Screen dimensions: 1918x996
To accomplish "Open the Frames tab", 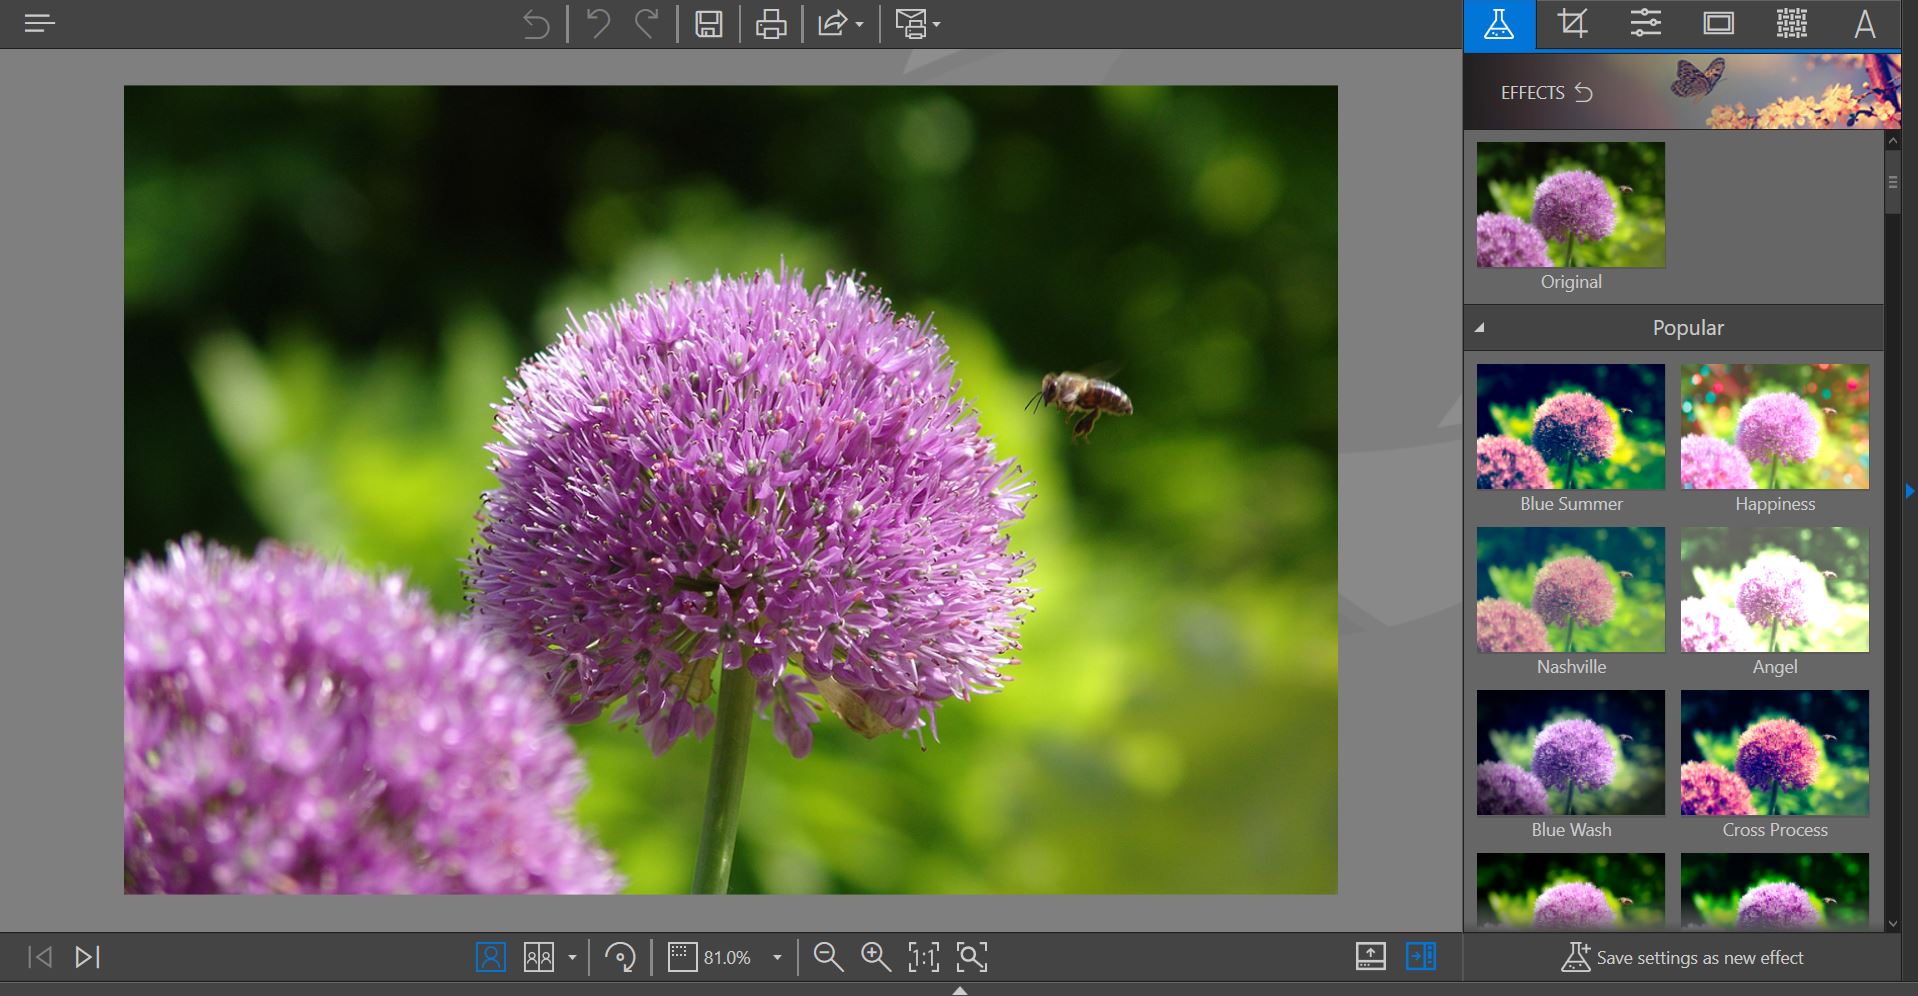I will click(x=1718, y=24).
